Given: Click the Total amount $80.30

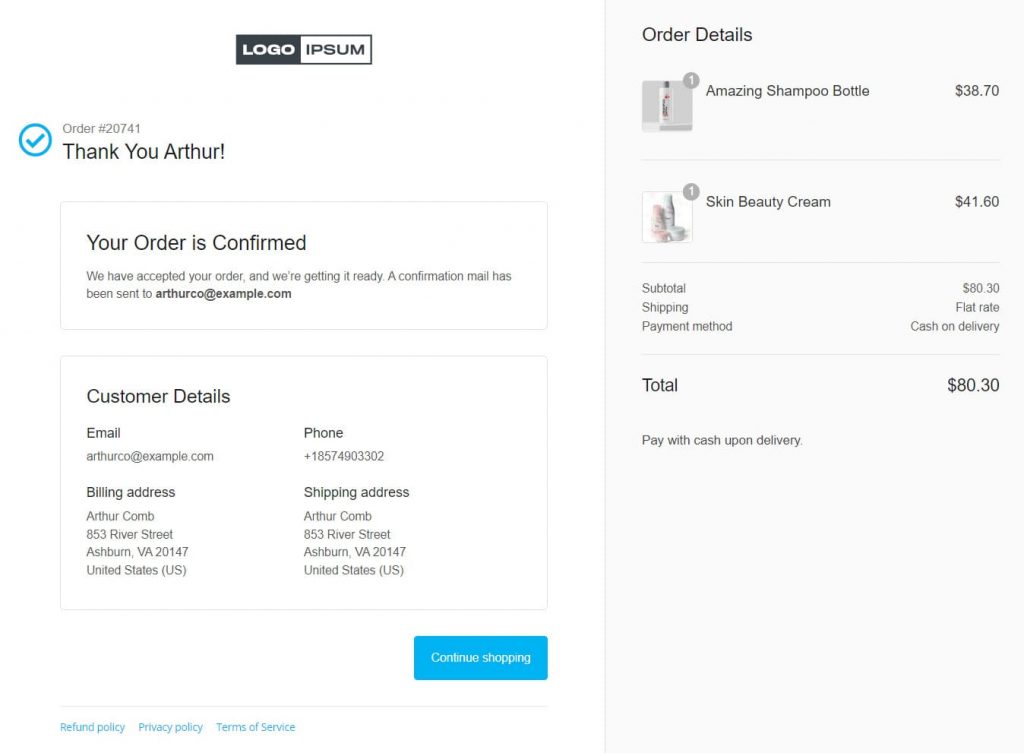Looking at the screenshot, I should 973,385.
